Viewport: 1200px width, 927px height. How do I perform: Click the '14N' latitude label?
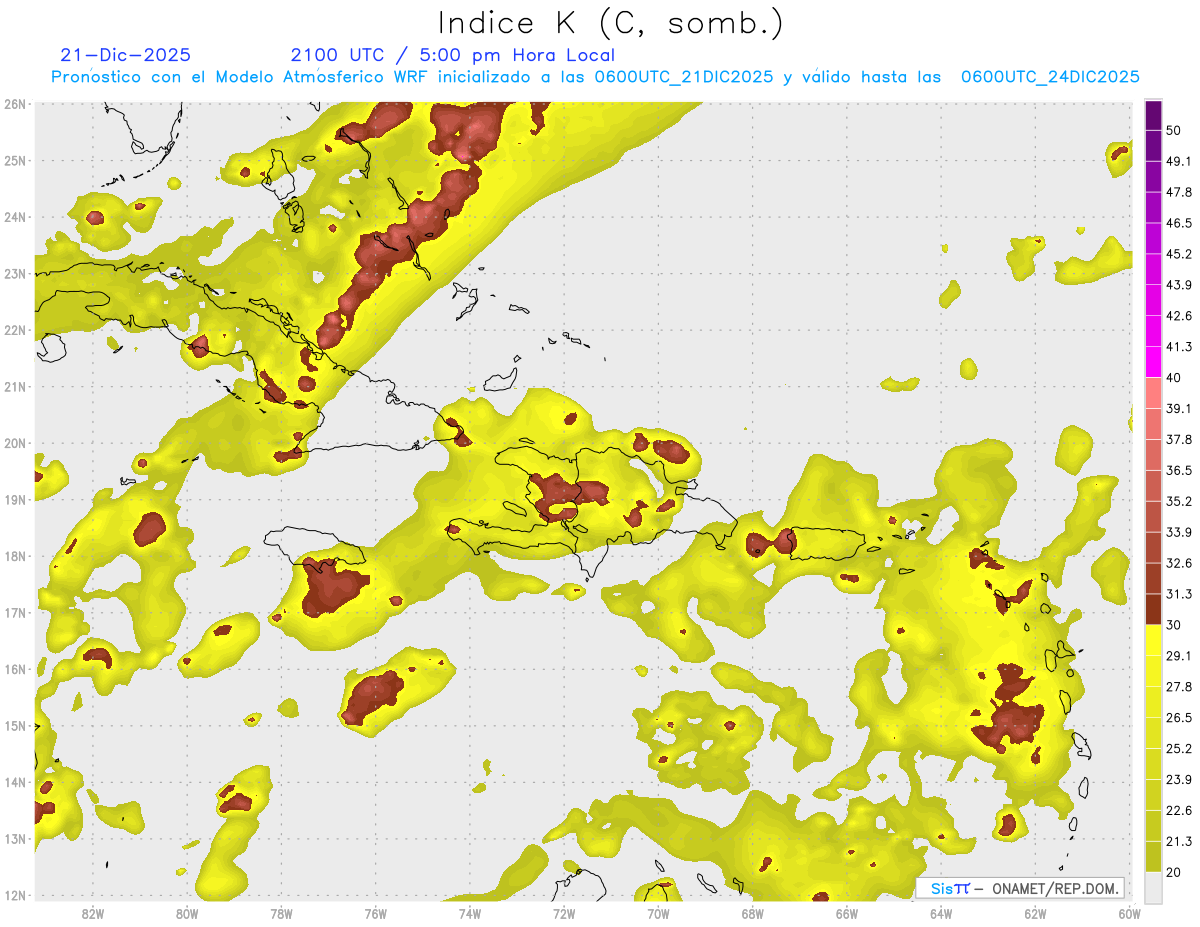(15, 782)
